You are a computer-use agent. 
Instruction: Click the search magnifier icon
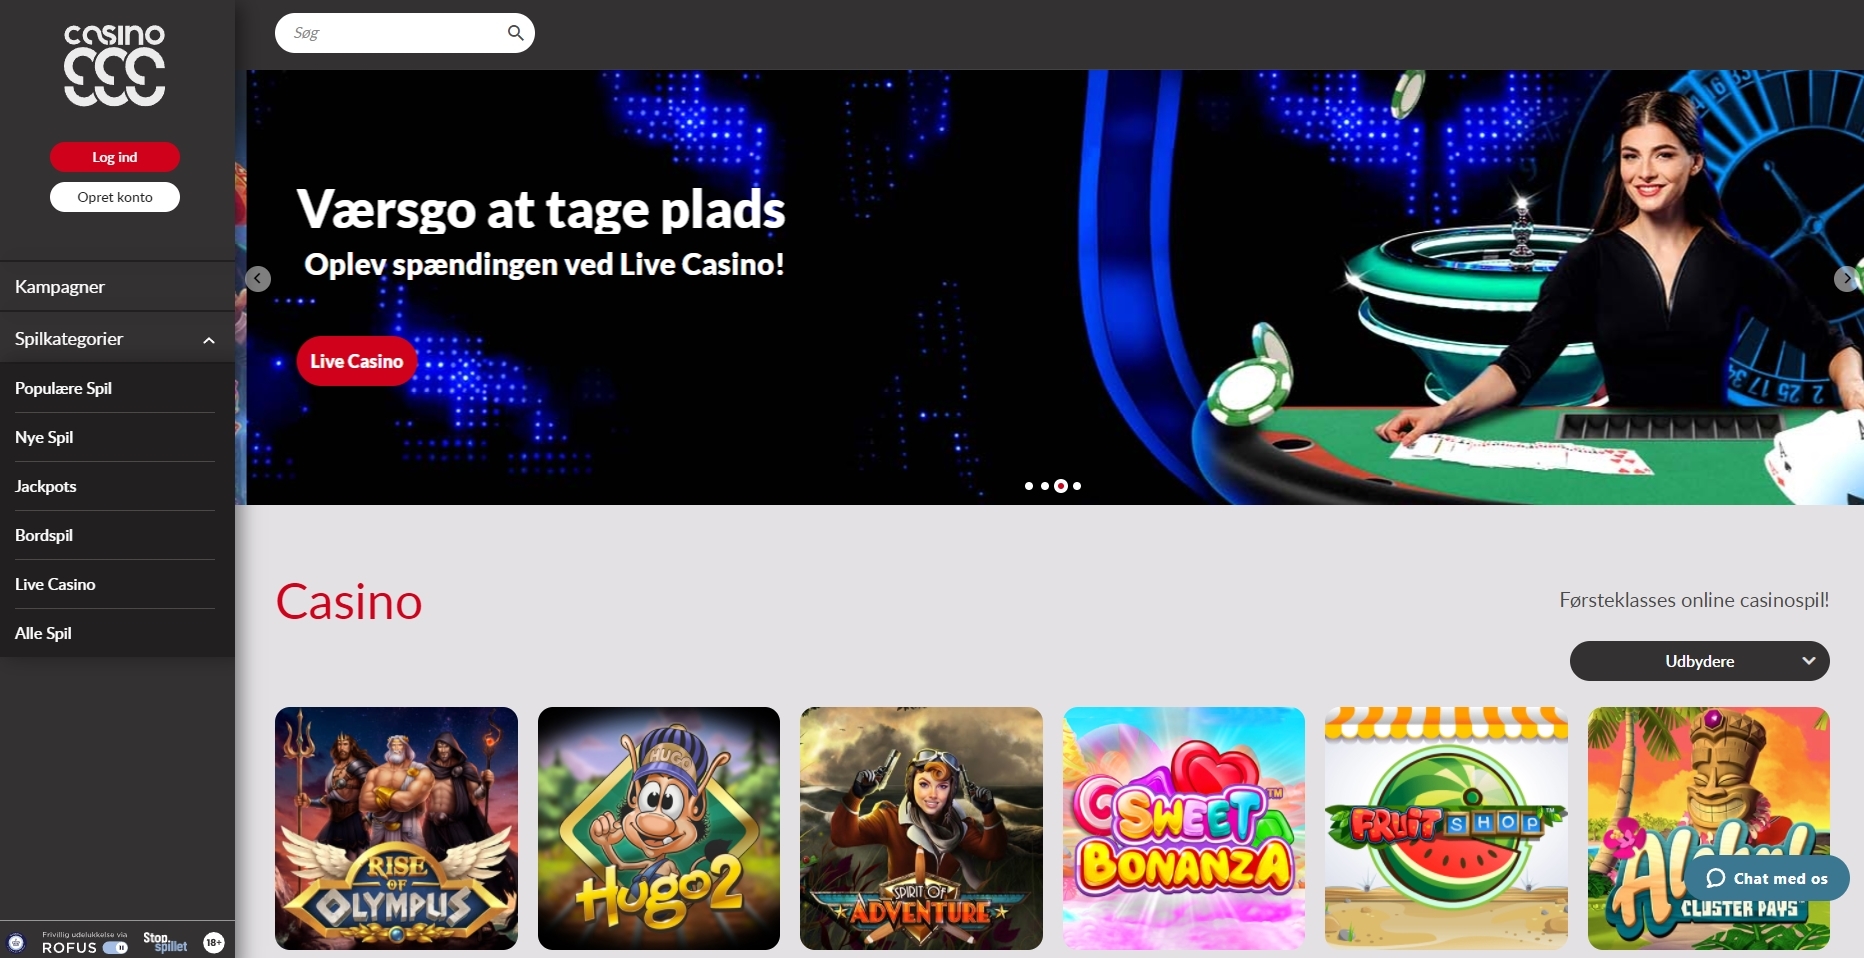(515, 33)
